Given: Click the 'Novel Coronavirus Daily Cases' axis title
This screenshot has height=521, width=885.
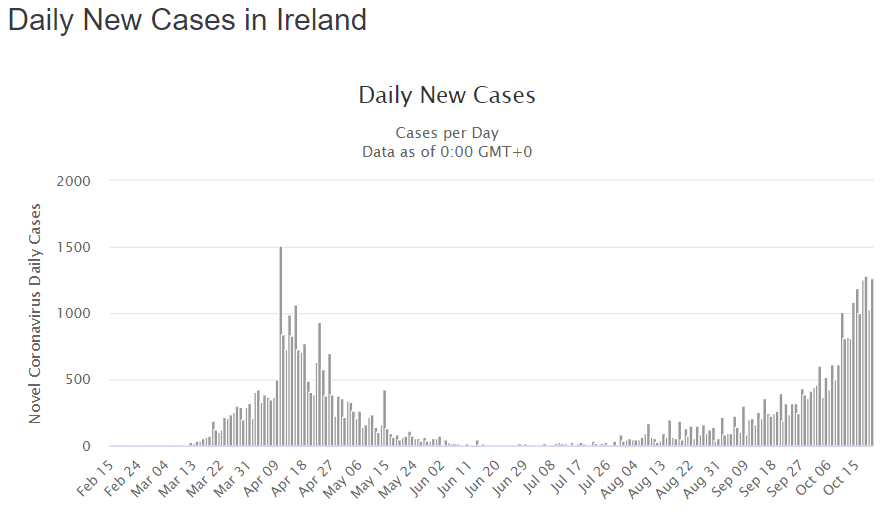Looking at the screenshot, I should [x=36, y=313].
